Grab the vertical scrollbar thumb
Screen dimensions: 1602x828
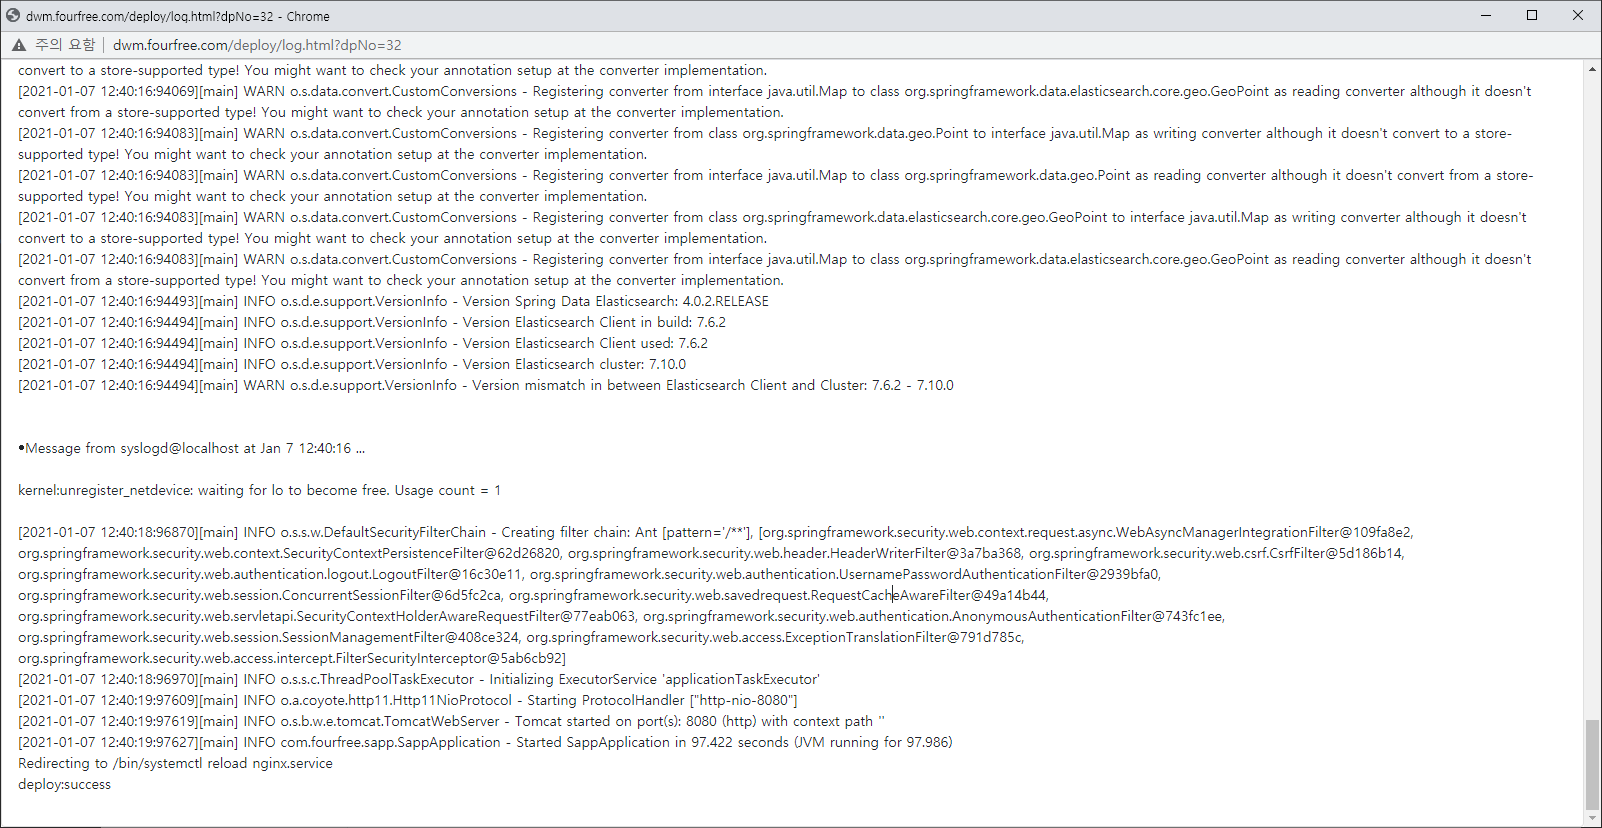[1592, 764]
